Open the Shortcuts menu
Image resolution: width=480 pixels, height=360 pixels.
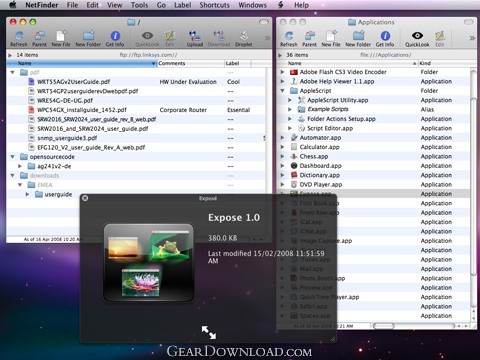point(214,5)
